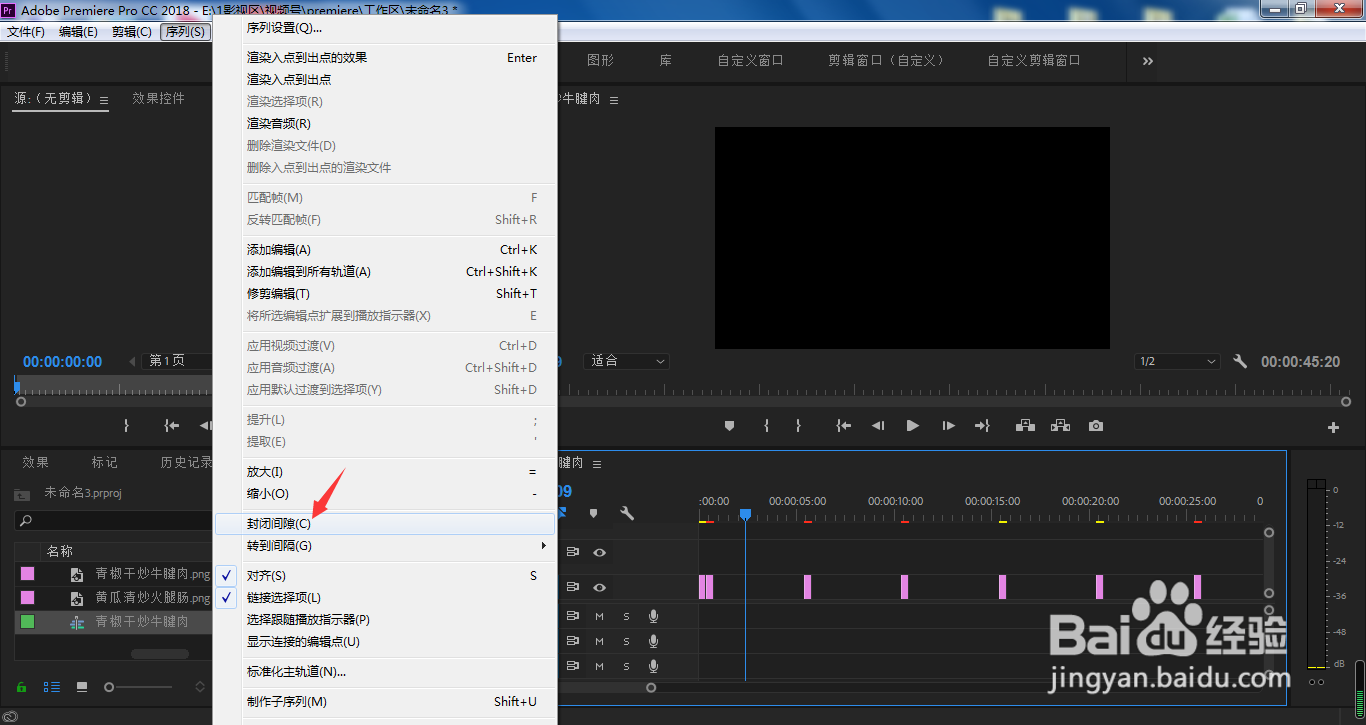Viewport: 1366px width, 725px height.
Task: Click the program monitor Add Marker icon
Action: coord(729,425)
